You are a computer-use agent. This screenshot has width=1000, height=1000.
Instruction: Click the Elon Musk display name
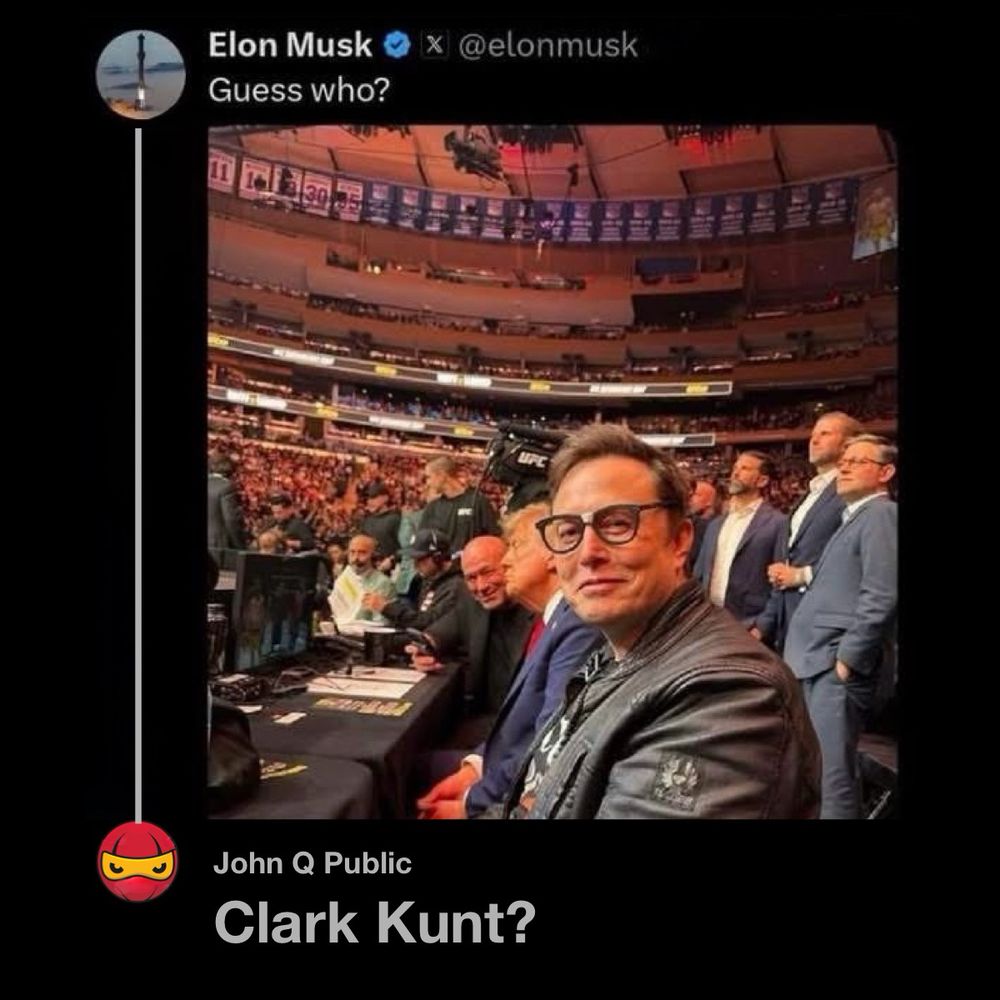pyautogui.click(x=290, y=45)
